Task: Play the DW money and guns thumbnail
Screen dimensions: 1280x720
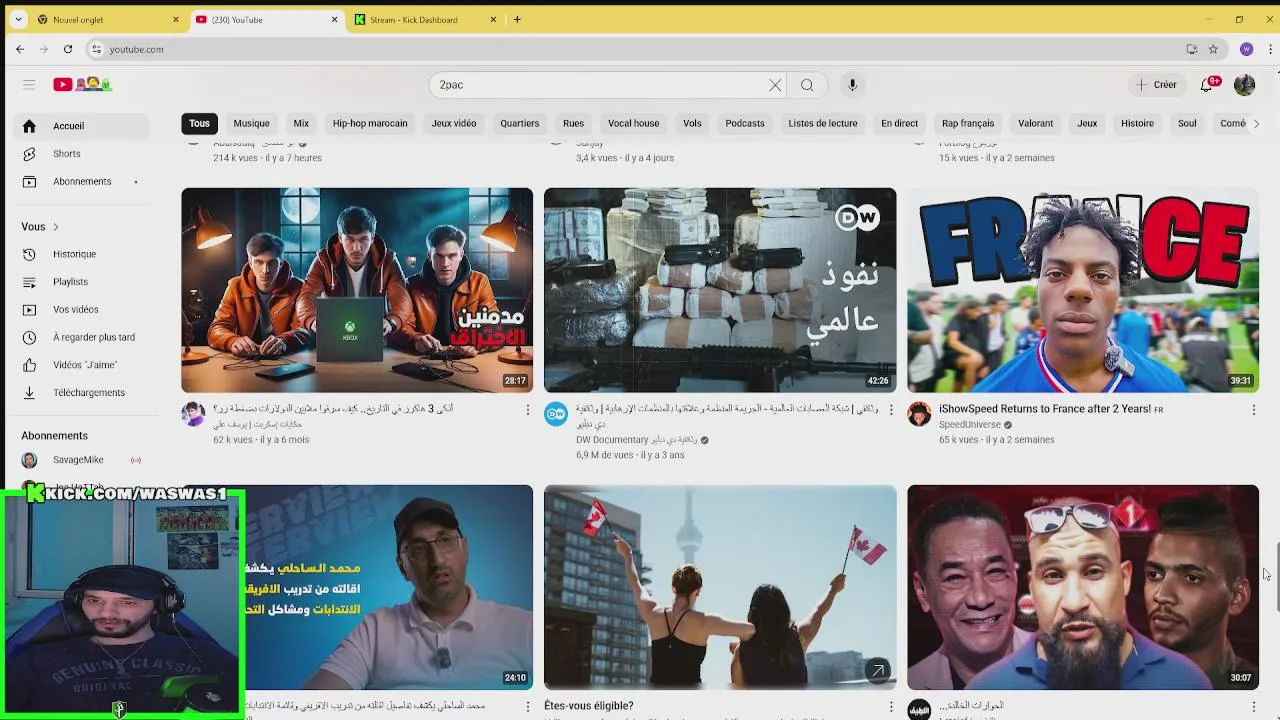Action: coord(720,290)
